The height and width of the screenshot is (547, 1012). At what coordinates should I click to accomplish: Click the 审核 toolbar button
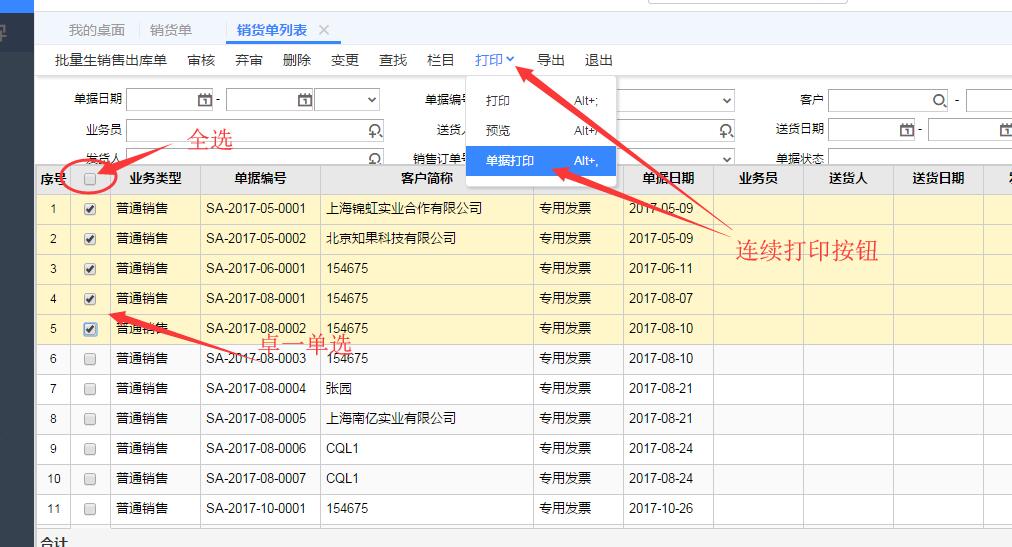(201, 60)
